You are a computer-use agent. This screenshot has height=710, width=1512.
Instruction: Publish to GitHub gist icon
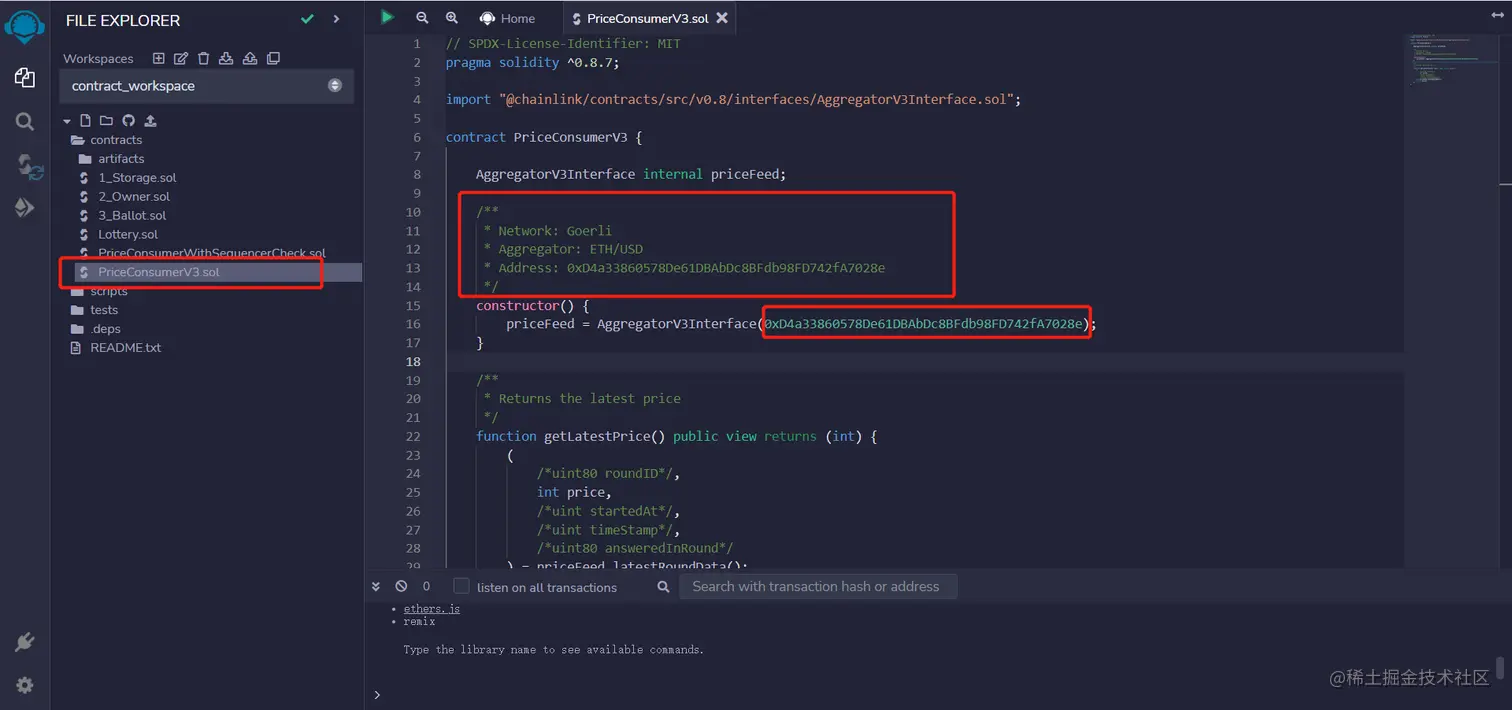[x=128, y=121]
